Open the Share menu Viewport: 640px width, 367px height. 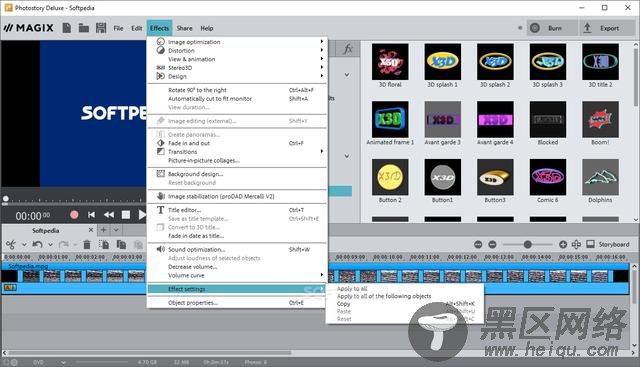184,28
